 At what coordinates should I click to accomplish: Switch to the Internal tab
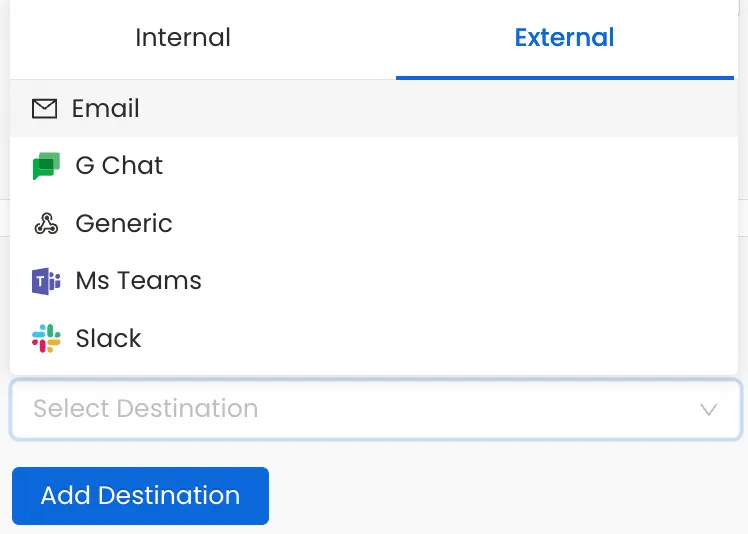(x=183, y=38)
